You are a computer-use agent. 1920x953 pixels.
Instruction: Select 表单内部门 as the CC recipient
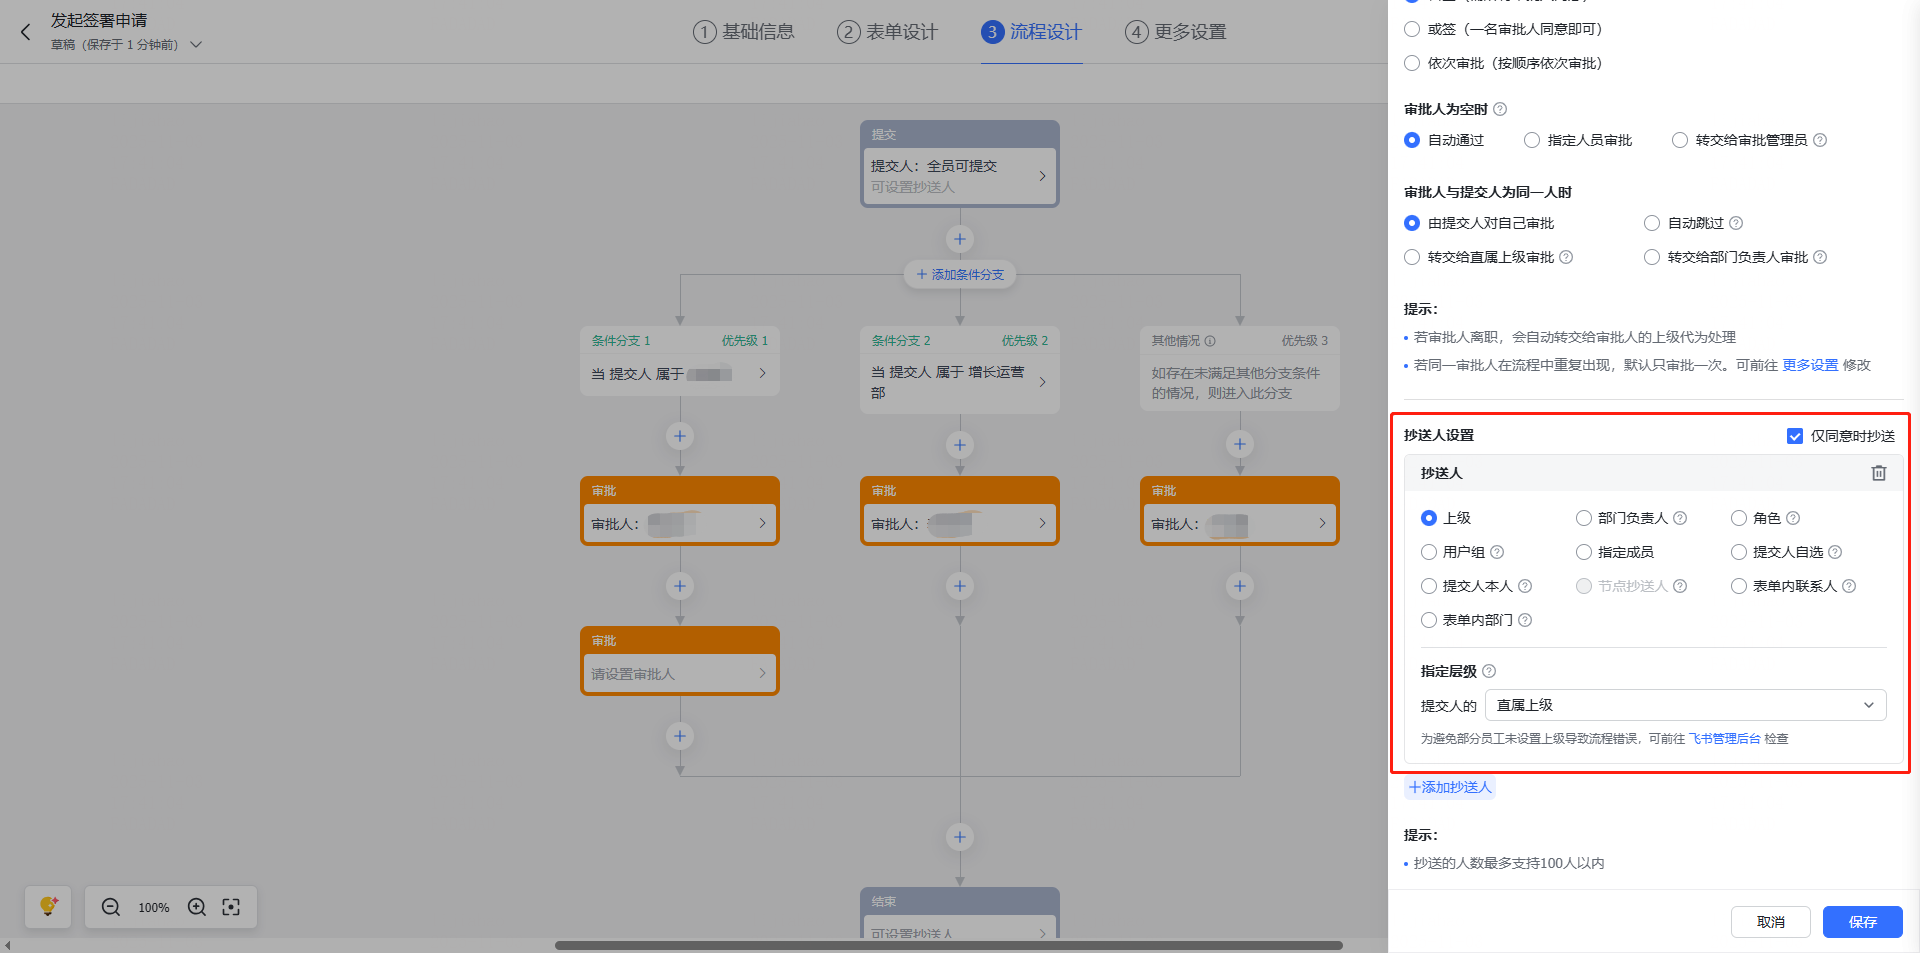1429,620
